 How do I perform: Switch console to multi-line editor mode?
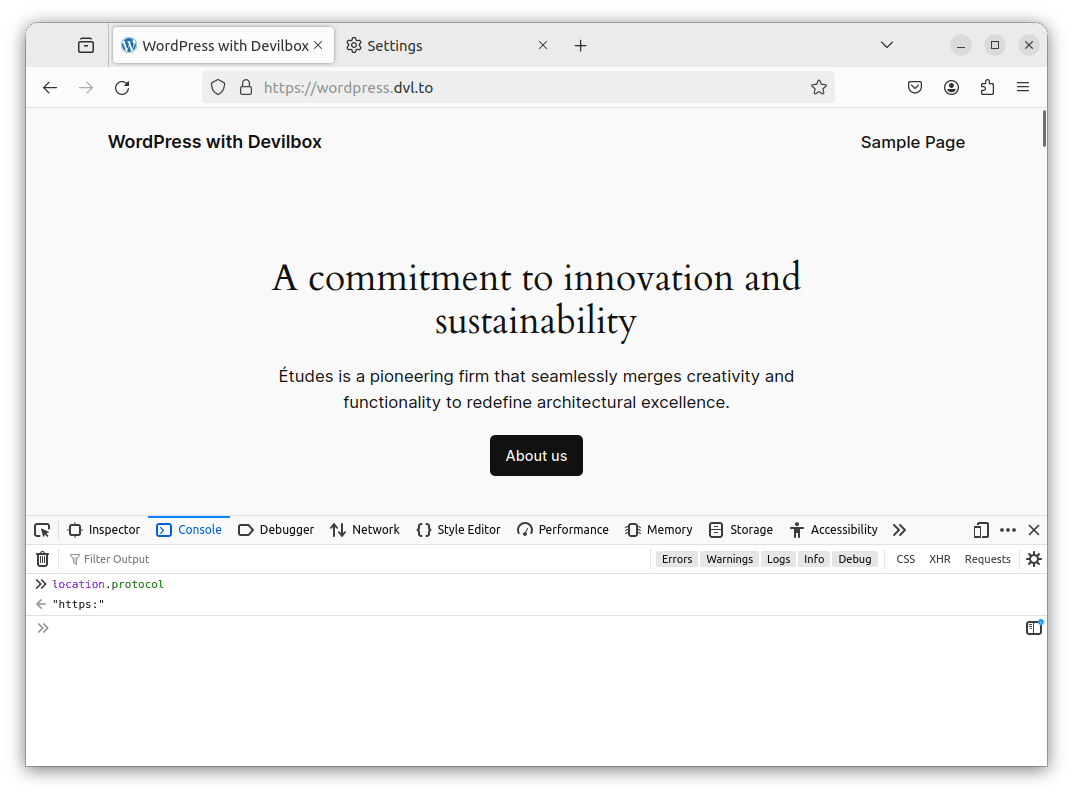click(x=1034, y=628)
